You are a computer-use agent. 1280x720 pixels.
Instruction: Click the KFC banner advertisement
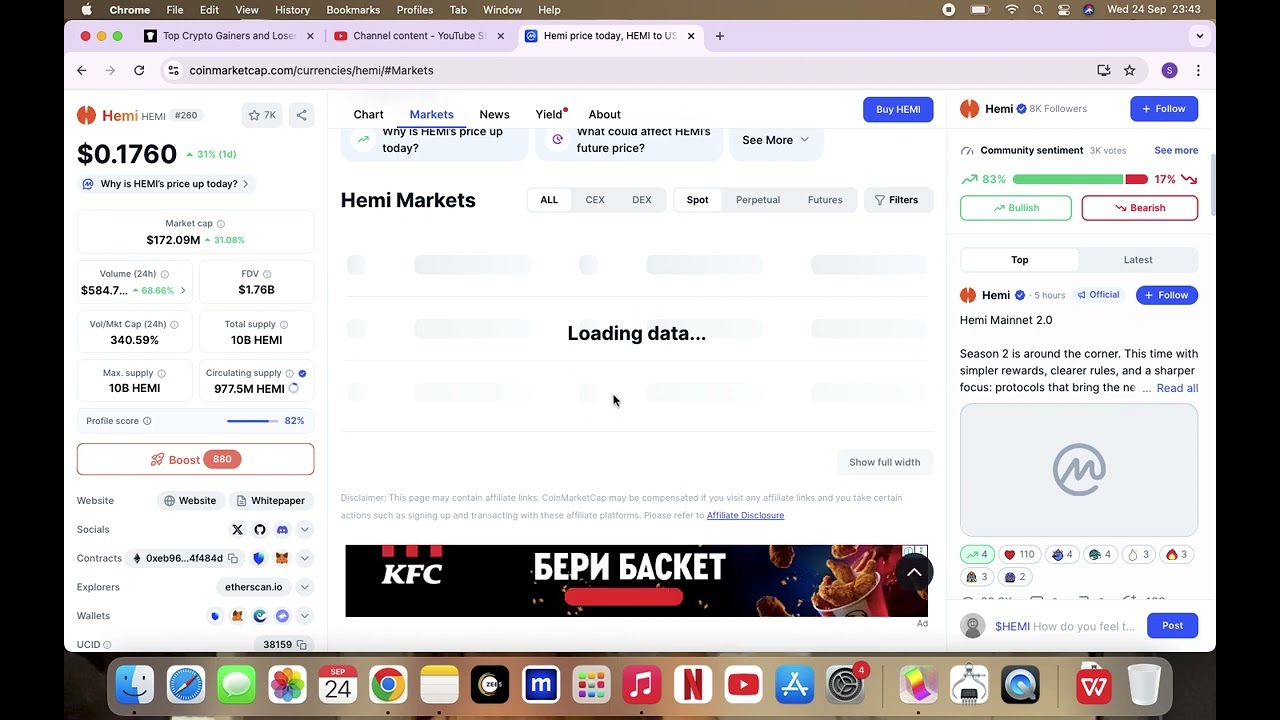pyautogui.click(x=636, y=581)
